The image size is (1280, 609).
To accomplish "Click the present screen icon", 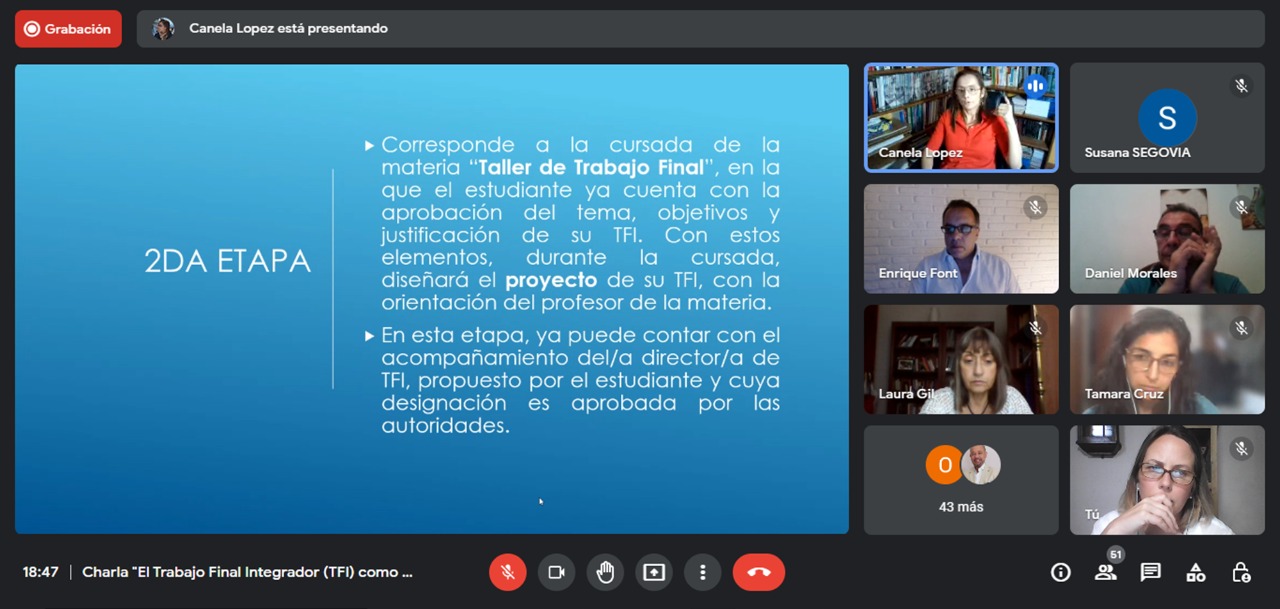I will pos(654,572).
